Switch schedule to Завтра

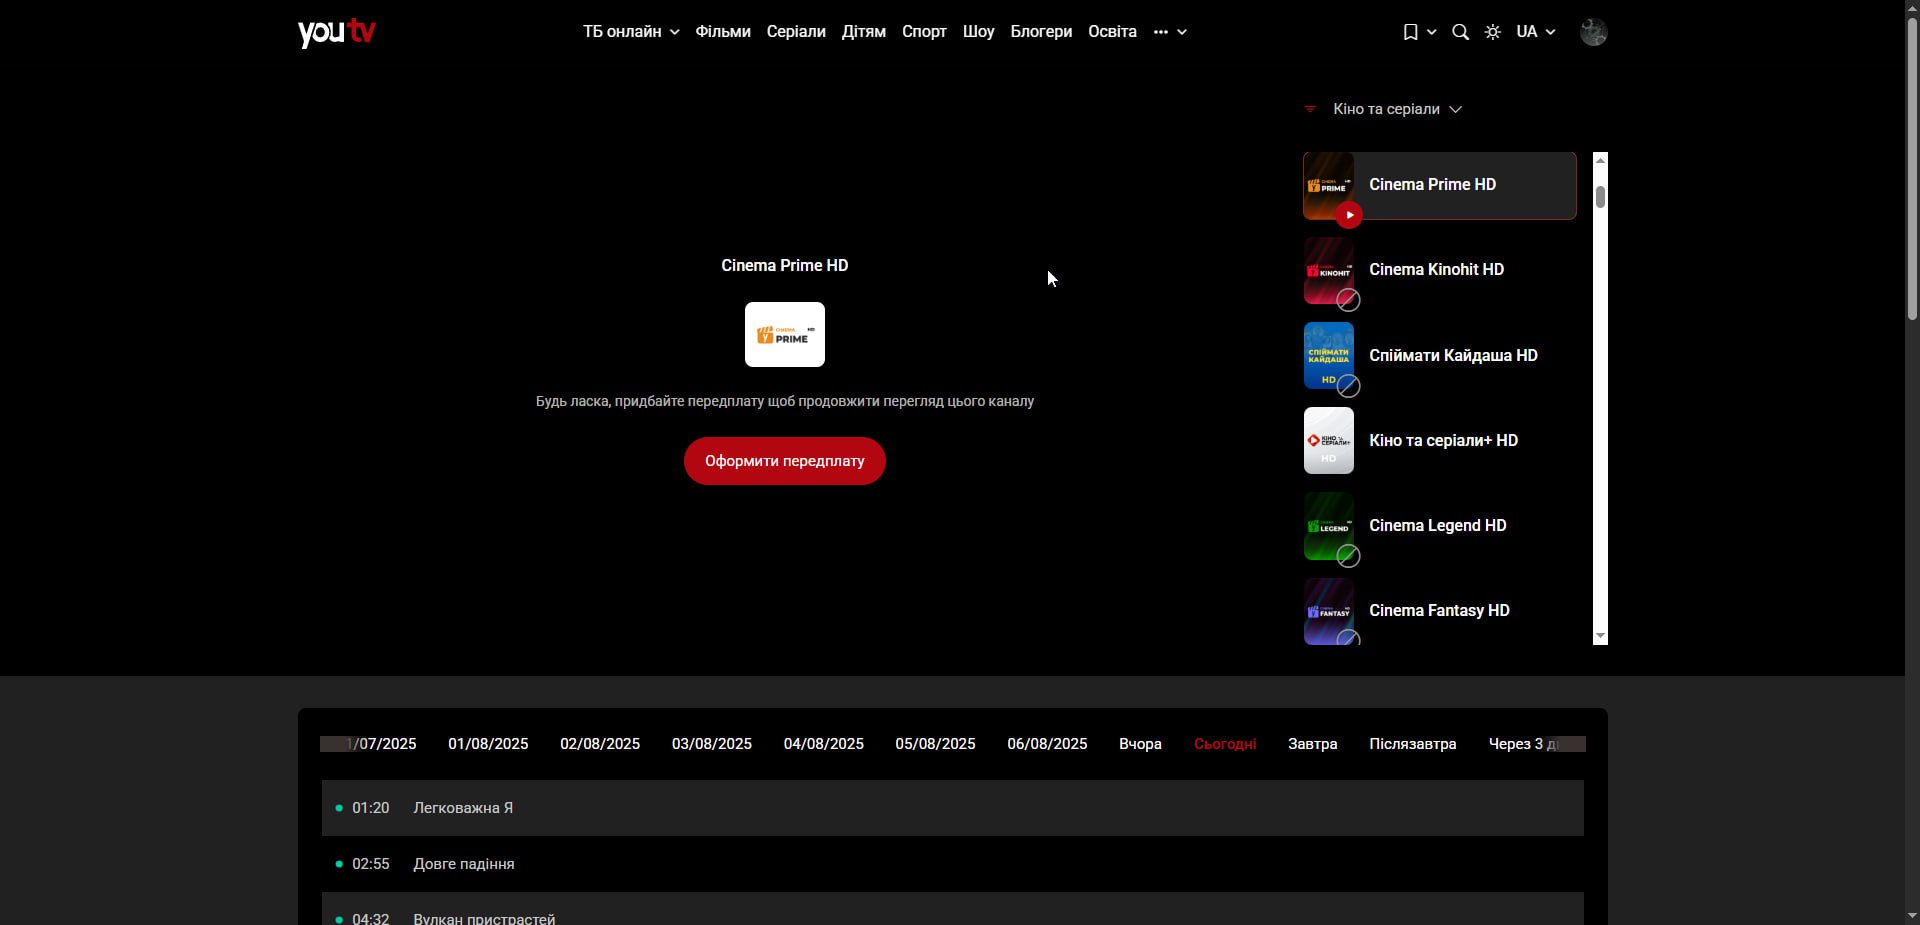(x=1312, y=744)
